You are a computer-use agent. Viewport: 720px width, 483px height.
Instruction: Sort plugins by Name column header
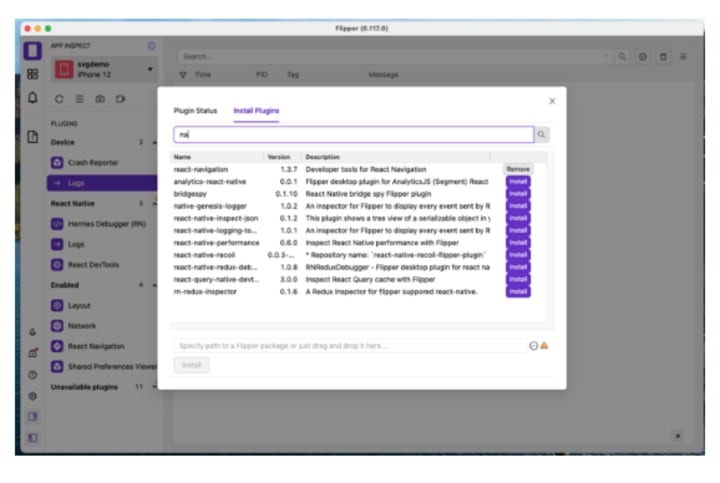182,157
